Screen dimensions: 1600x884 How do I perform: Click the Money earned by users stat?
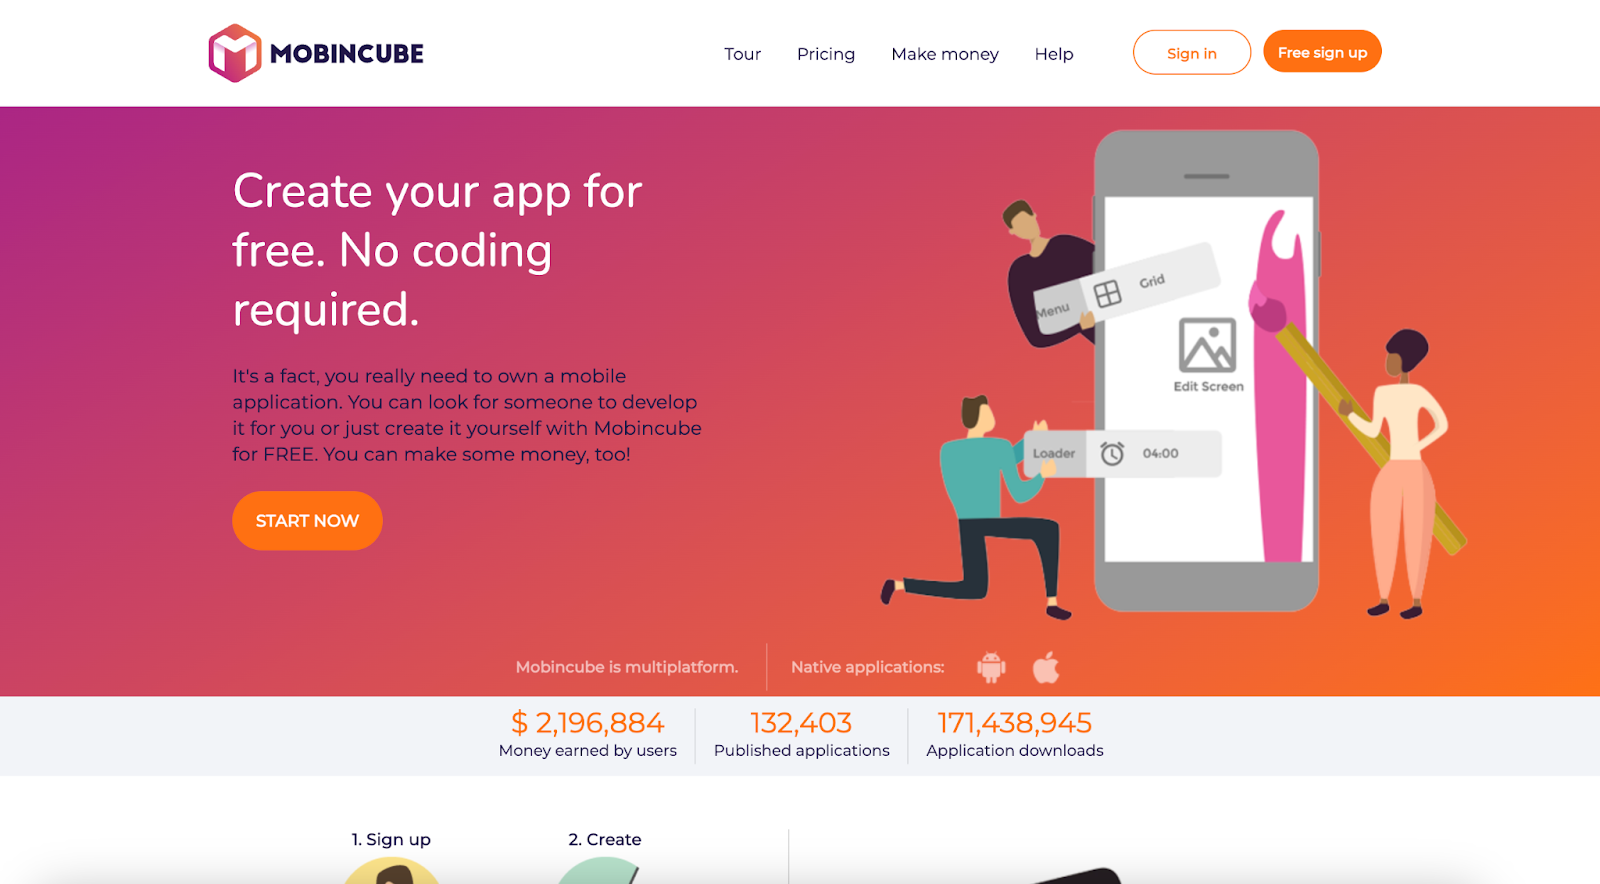tap(588, 735)
